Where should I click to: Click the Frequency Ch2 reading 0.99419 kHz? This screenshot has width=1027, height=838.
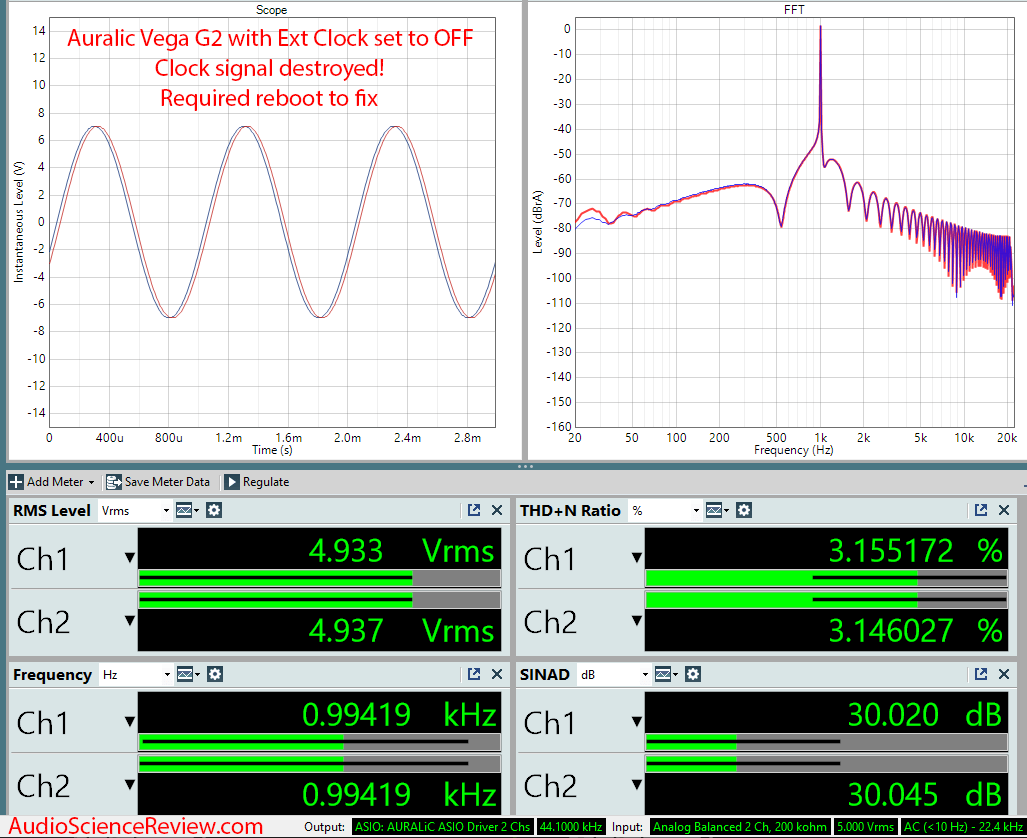coord(398,794)
